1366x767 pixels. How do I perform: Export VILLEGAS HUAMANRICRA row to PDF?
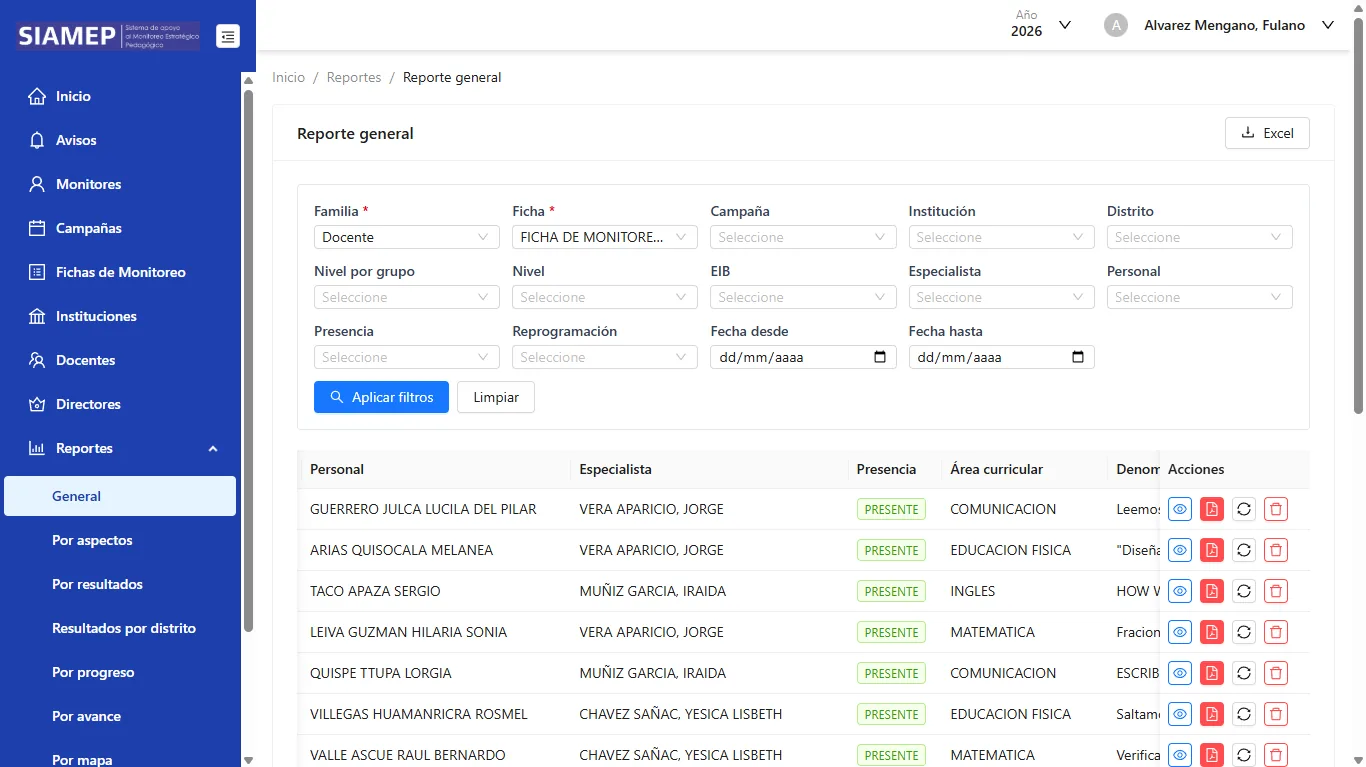click(x=1212, y=714)
